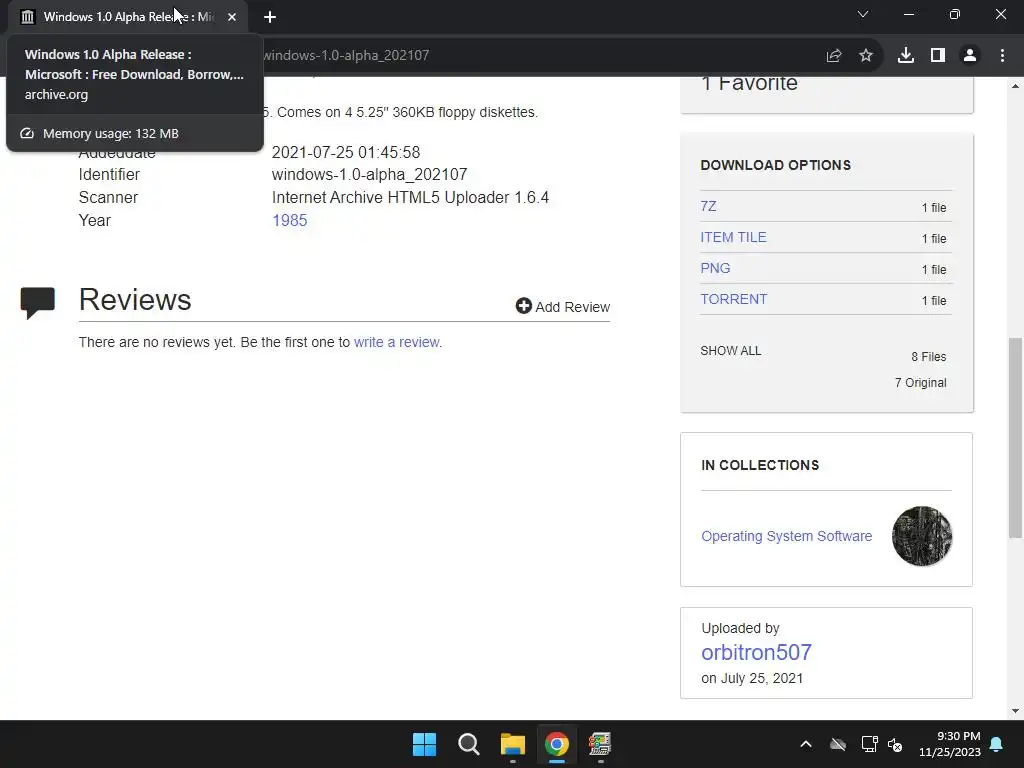This screenshot has width=1024, height=768.
Task: Open a new tab with plus button
Action: click(270, 17)
